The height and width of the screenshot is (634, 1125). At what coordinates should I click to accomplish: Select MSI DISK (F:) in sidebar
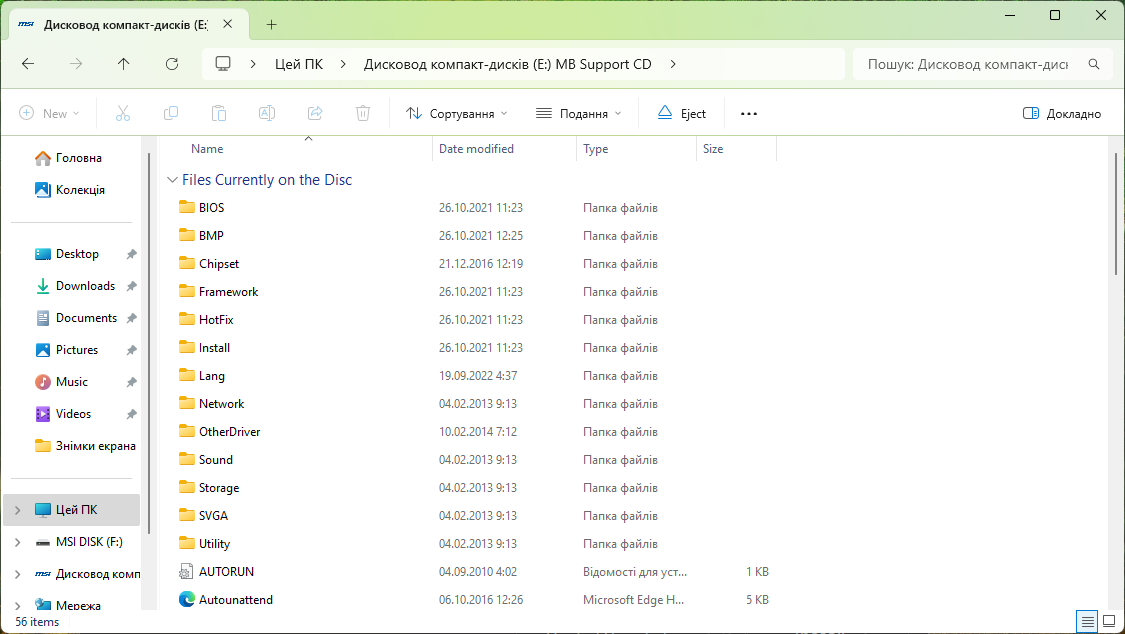coord(89,542)
